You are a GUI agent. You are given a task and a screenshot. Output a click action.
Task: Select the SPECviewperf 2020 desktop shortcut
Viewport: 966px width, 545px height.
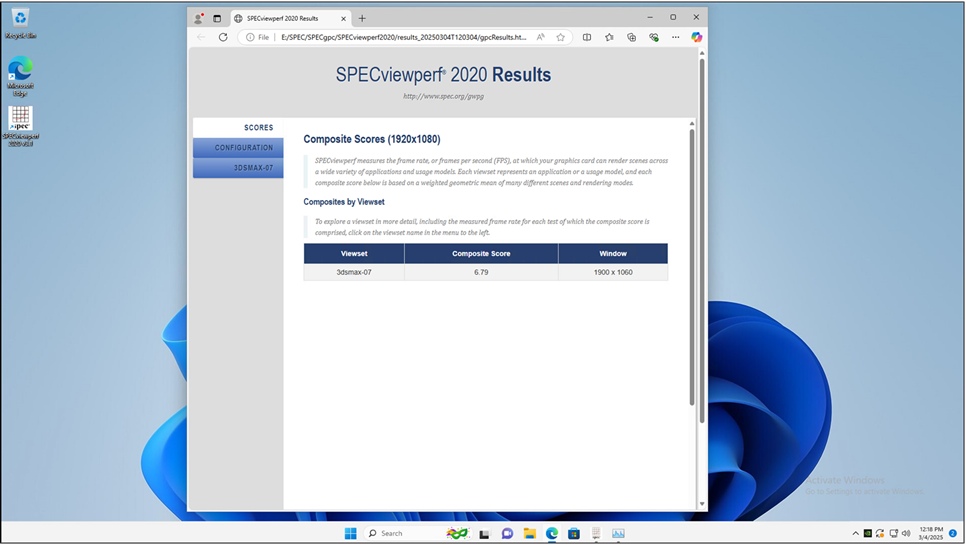(x=20, y=126)
